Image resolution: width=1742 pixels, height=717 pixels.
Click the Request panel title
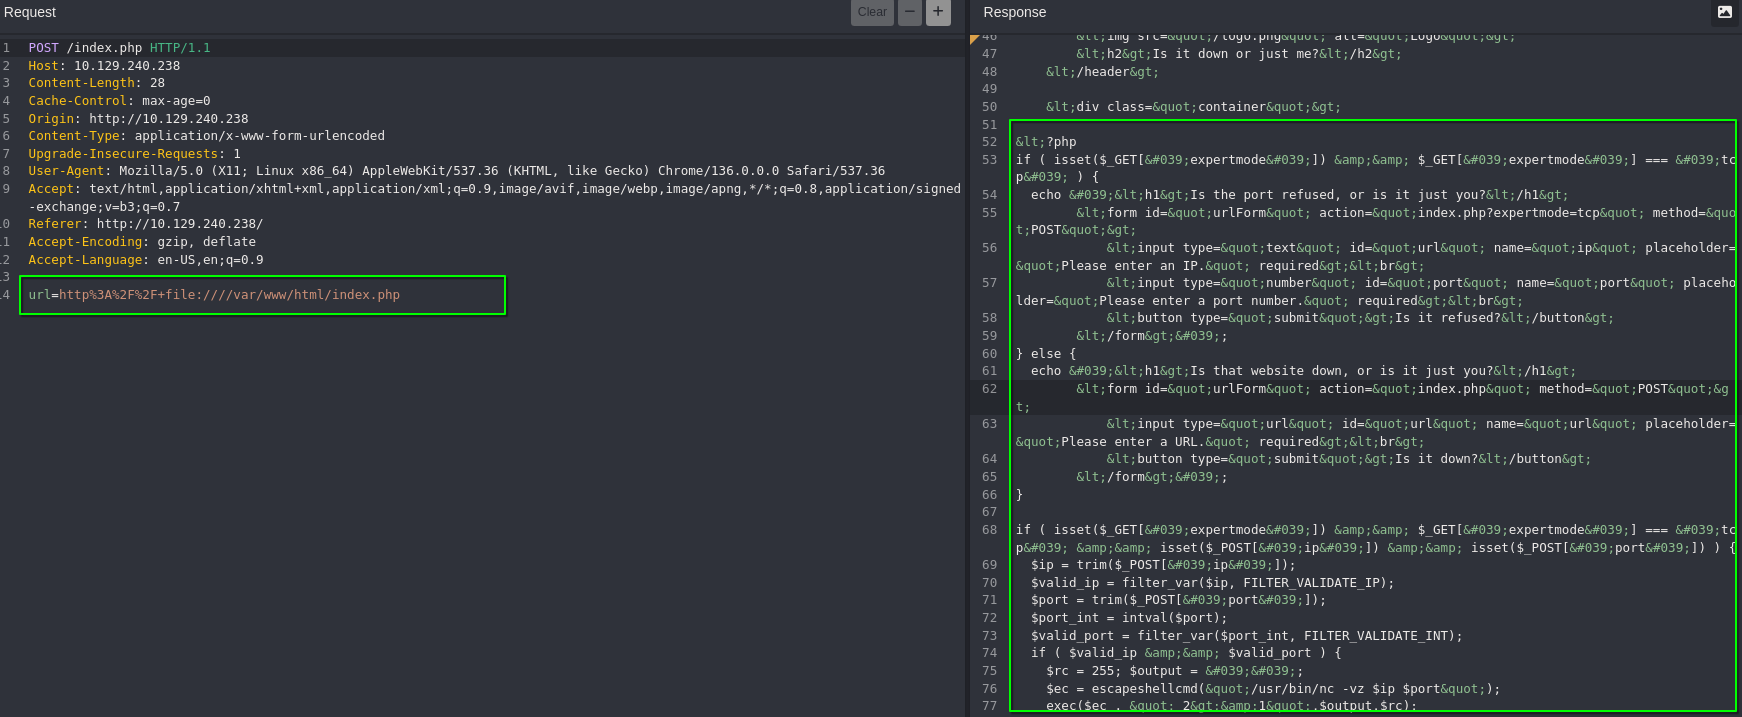[30, 12]
